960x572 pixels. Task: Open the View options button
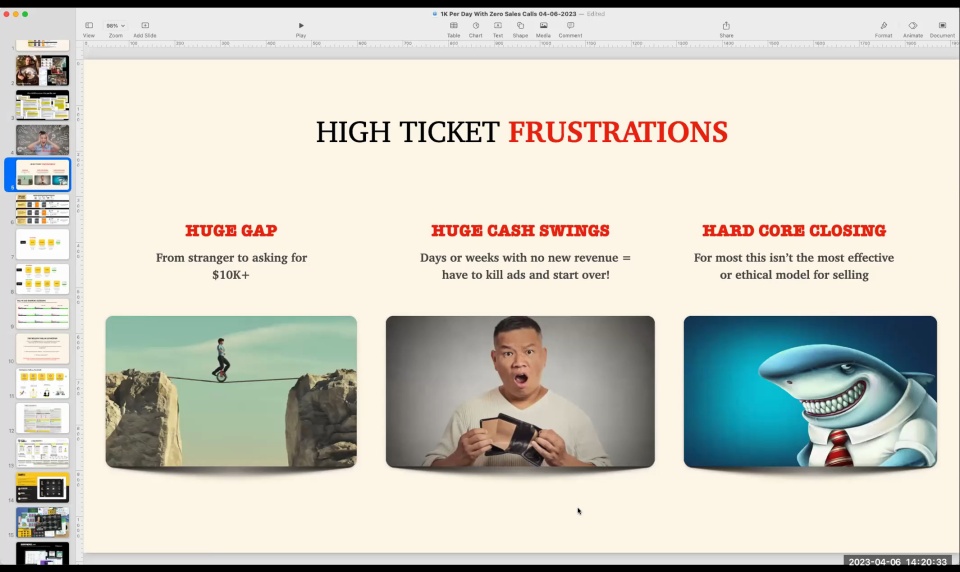pos(89,29)
